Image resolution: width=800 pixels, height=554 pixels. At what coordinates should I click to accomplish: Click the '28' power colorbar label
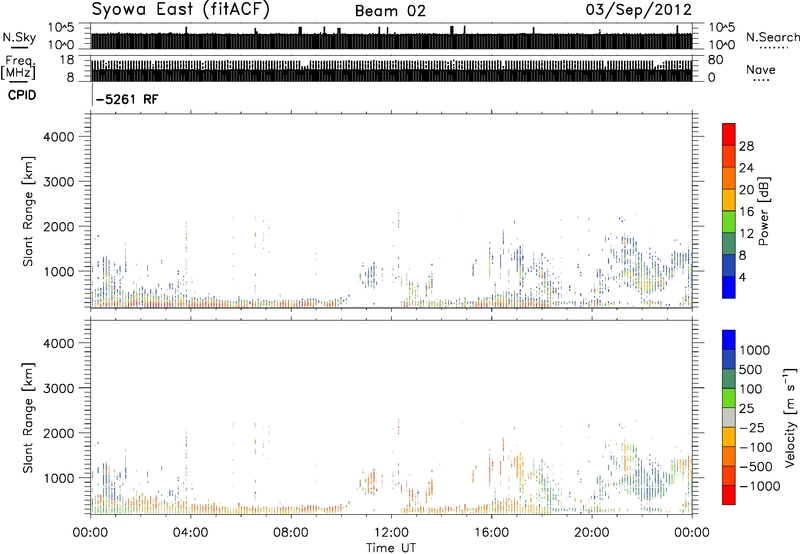(746, 146)
